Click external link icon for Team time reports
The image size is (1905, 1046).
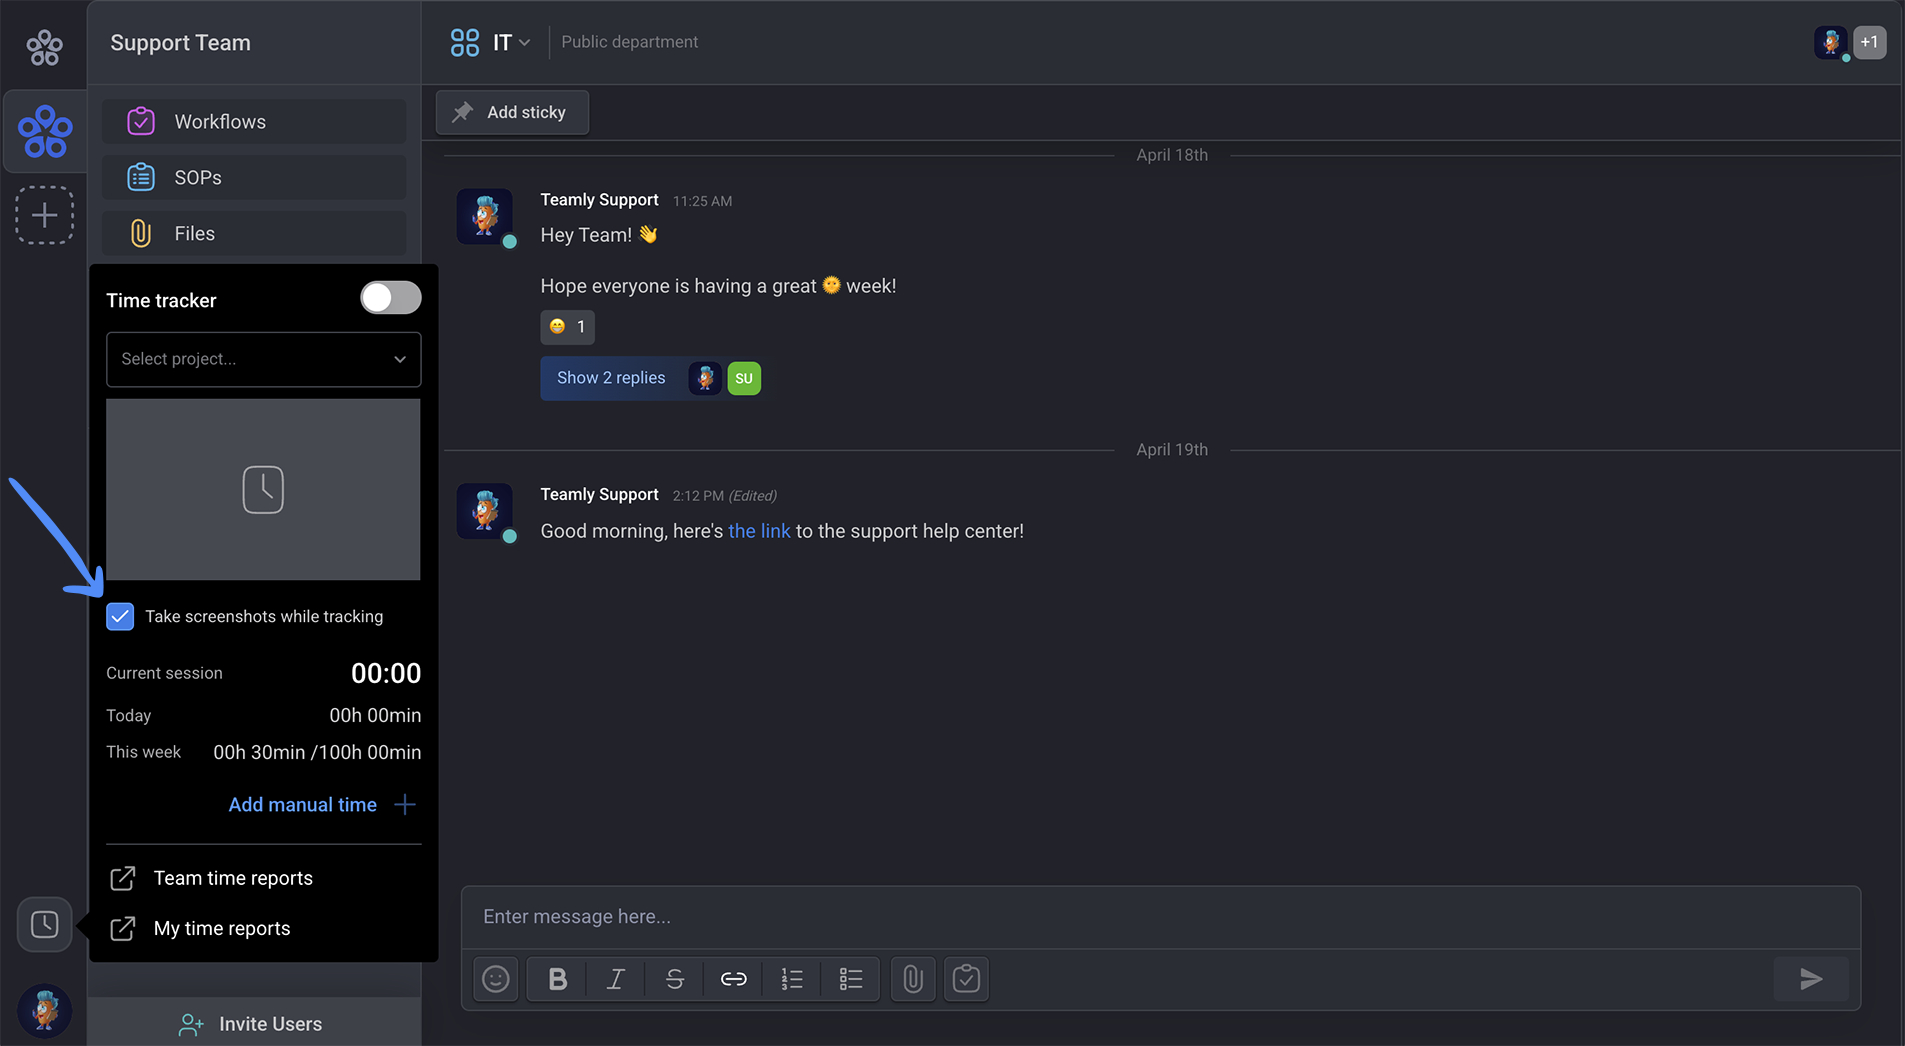pyautogui.click(x=122, y=878)
